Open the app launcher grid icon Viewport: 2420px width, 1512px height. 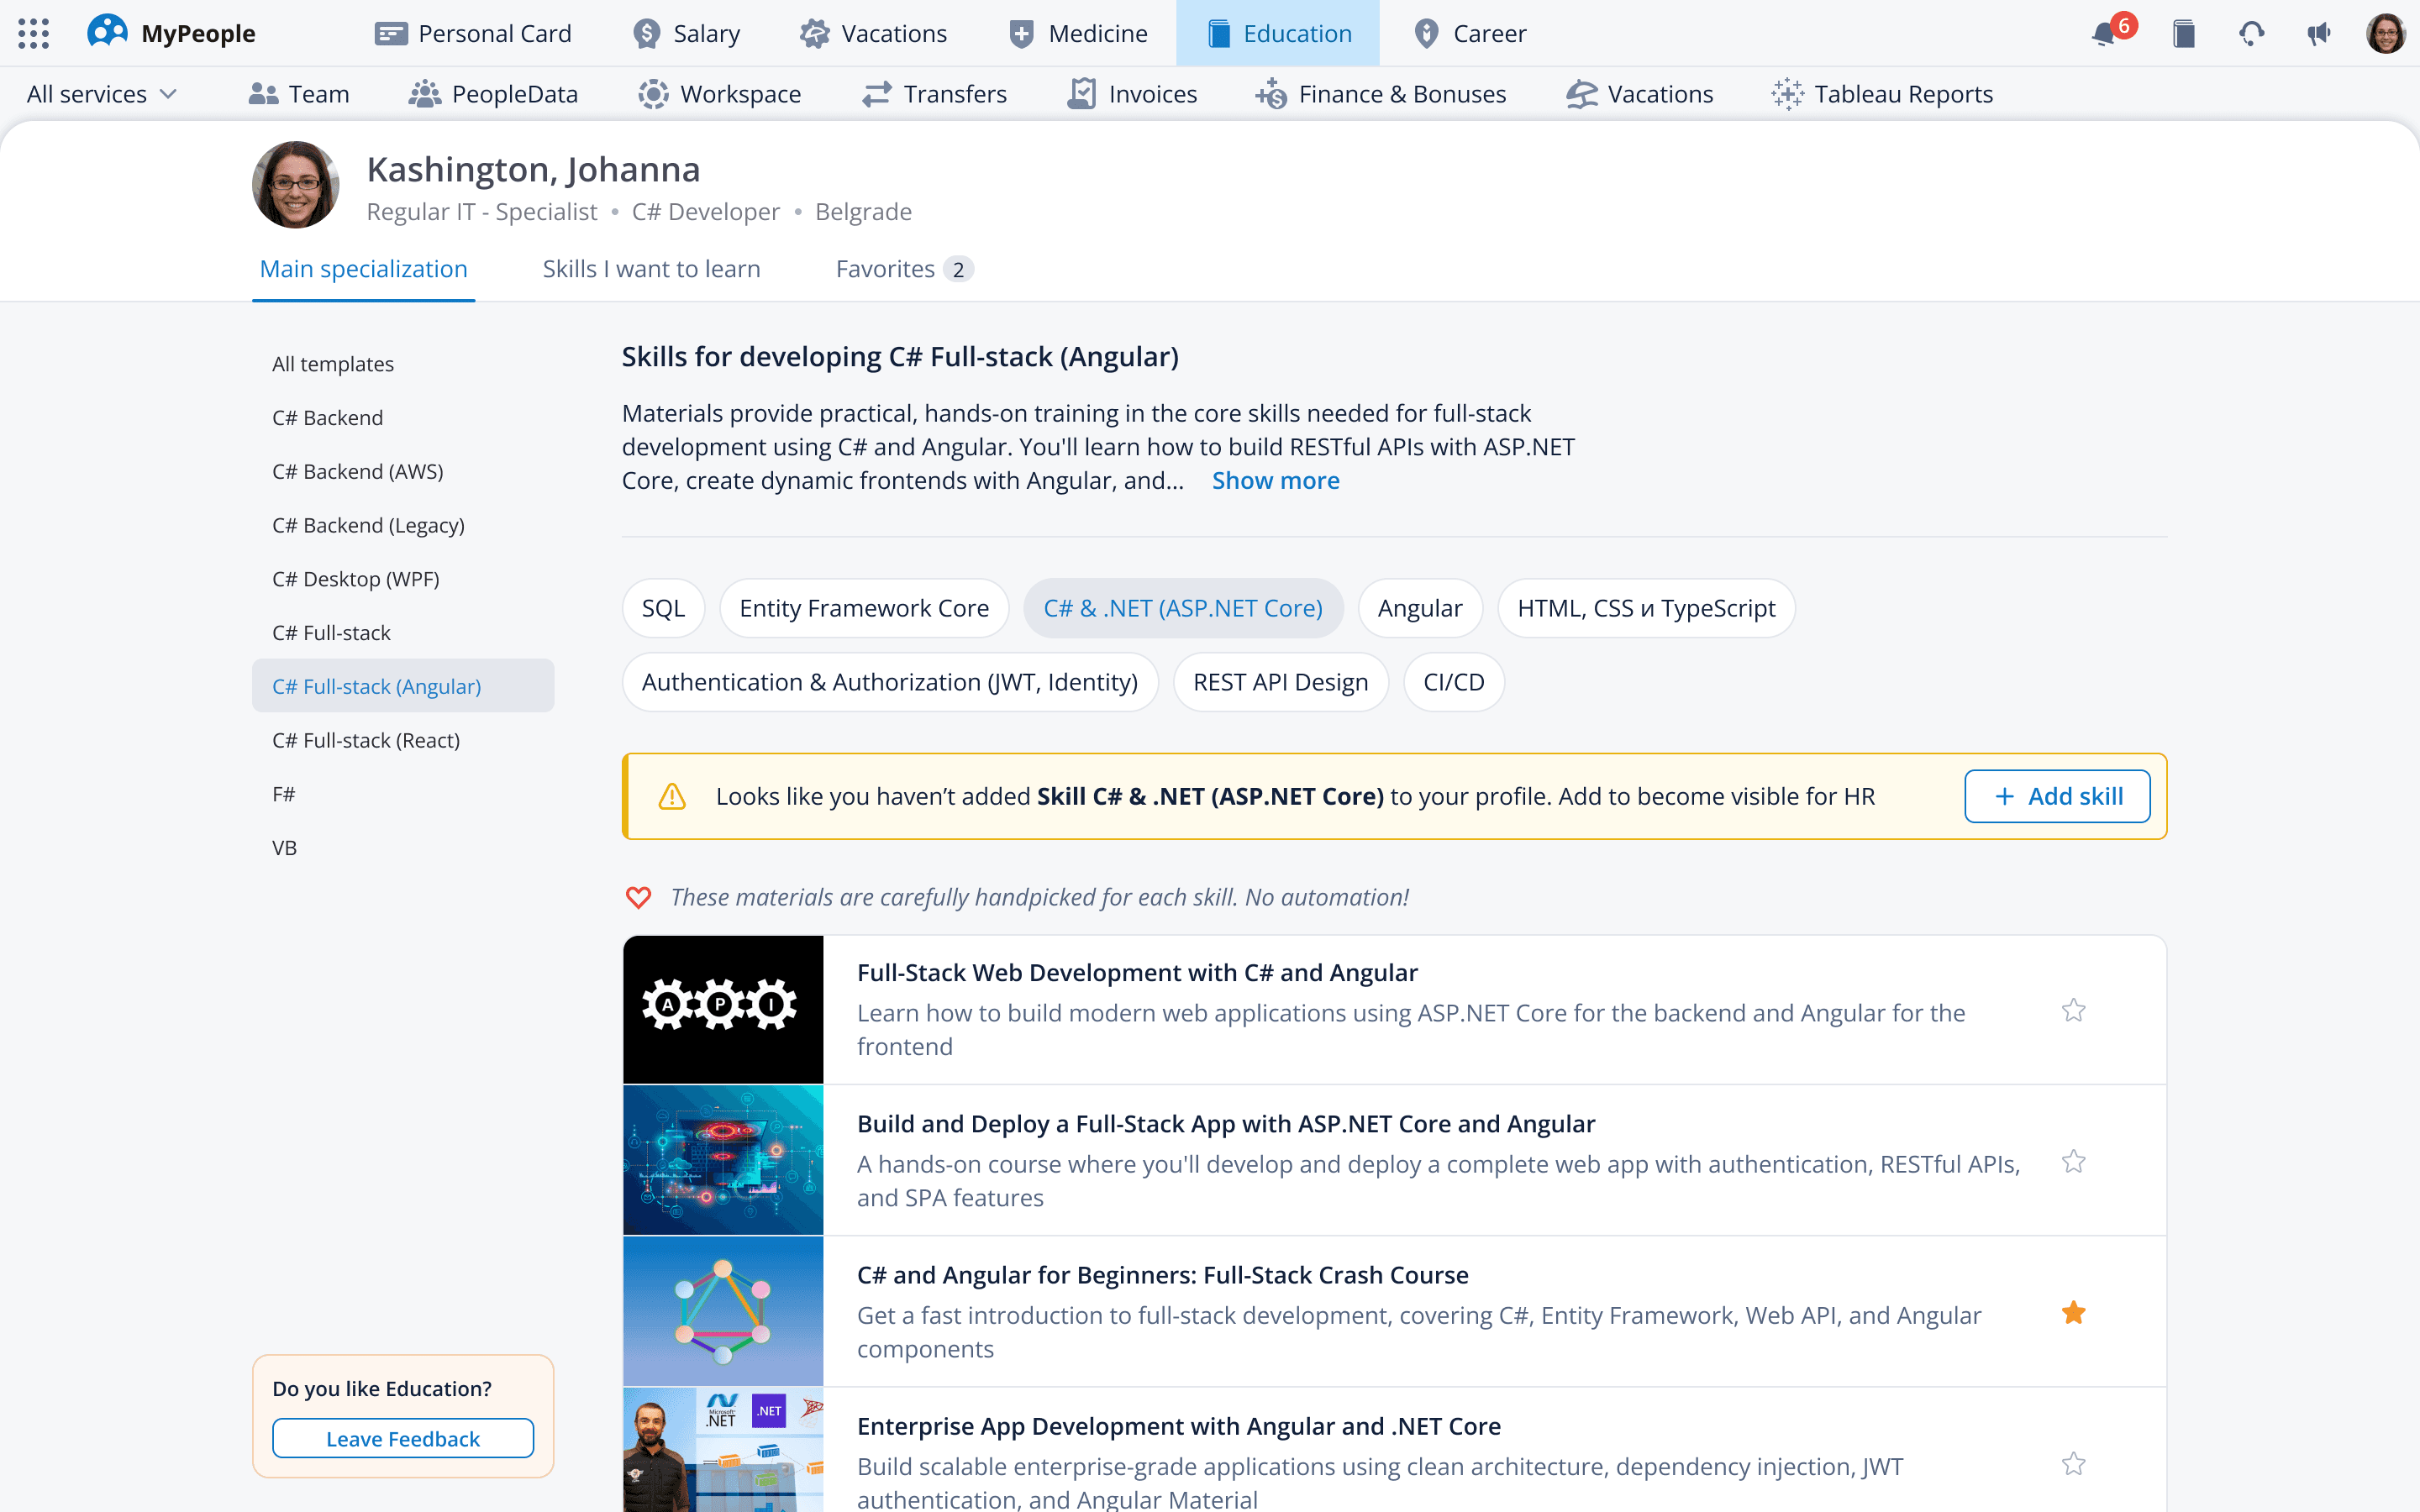[33, 33]
